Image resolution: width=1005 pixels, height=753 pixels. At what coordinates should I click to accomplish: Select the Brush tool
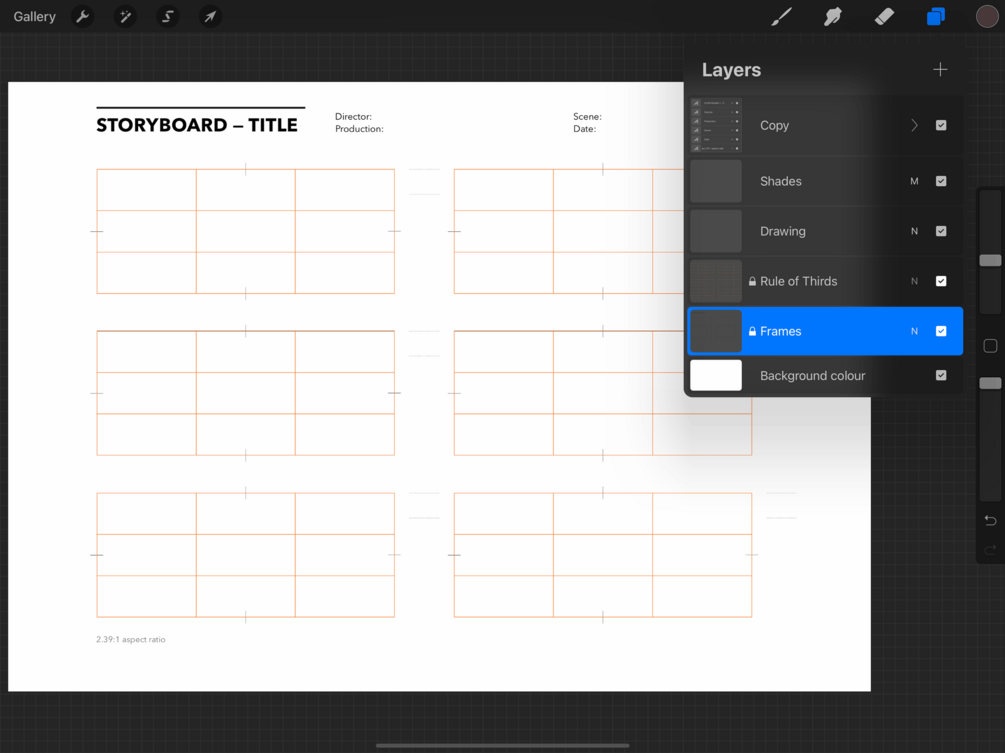781,17
